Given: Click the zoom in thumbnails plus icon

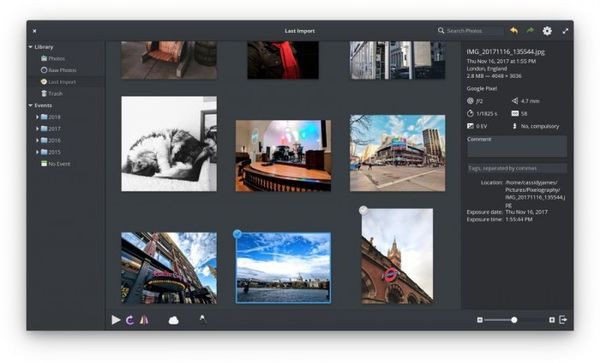Looking at the screenshot, I should [552, 320].
